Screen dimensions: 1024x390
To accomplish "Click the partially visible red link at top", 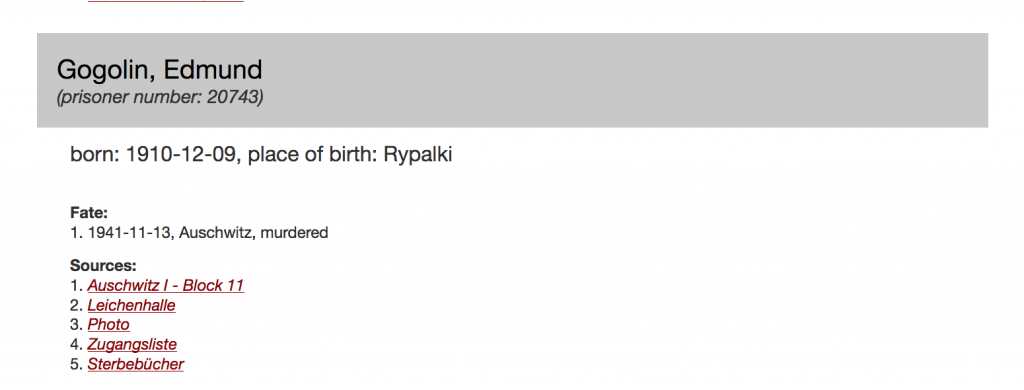I will 165,1.
